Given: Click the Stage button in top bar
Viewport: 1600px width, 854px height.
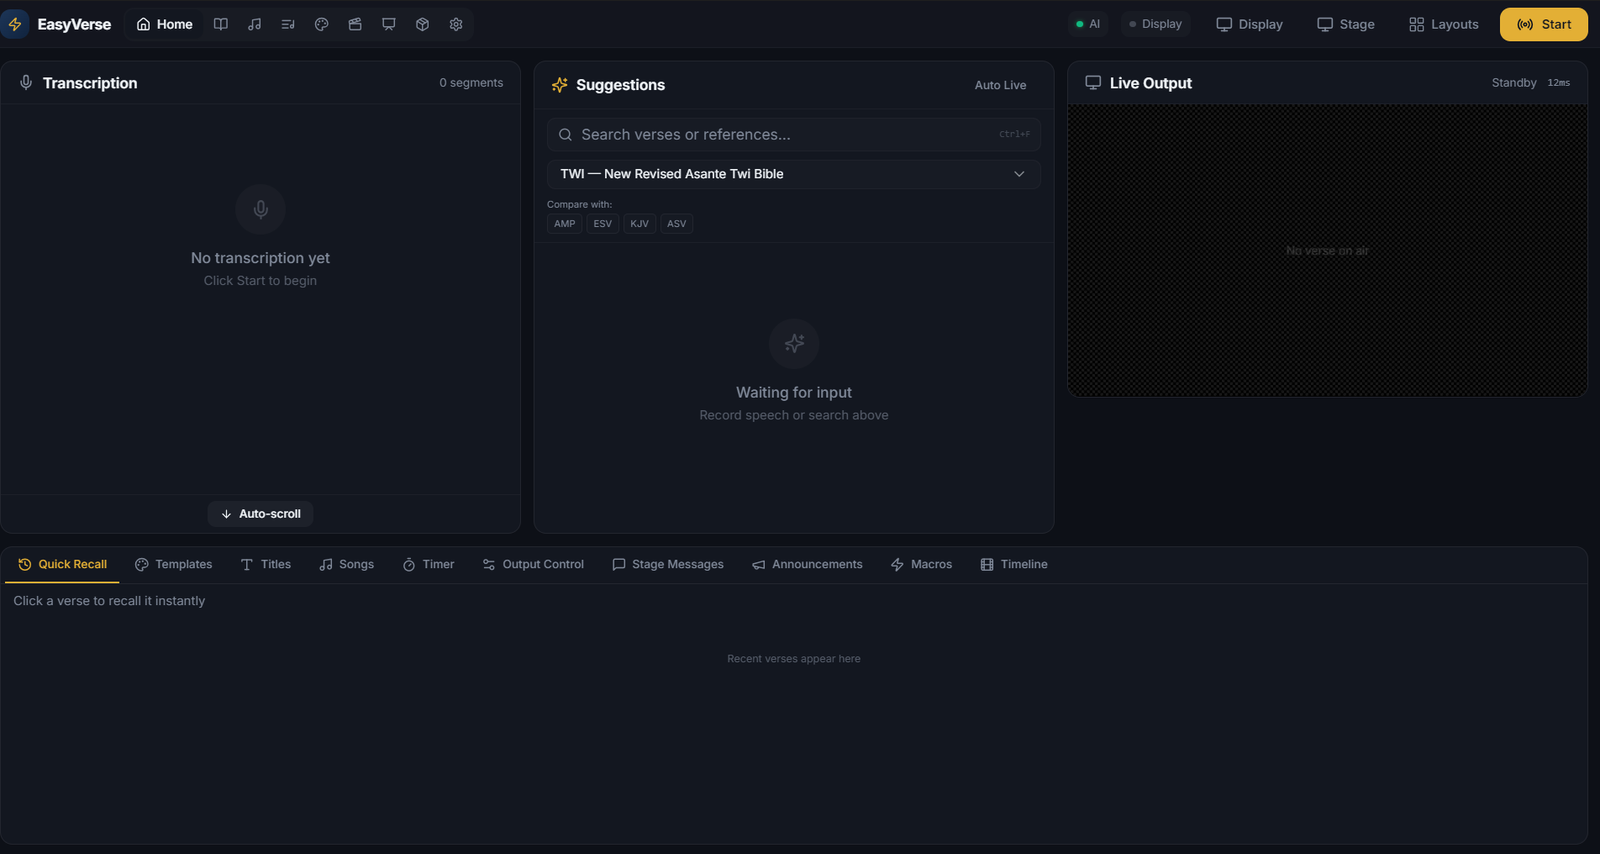Looking at the screenshot, I should pos(1345,24).
